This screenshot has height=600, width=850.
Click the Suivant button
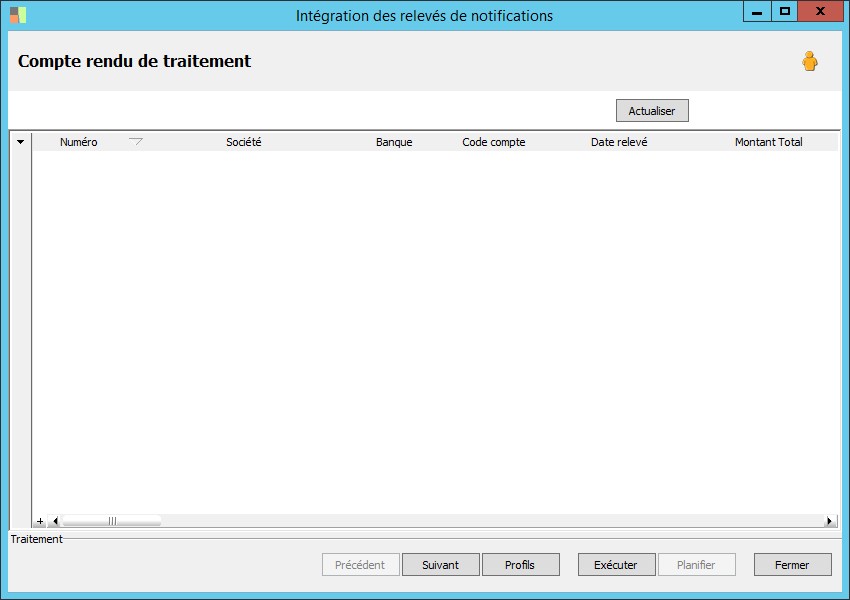[x=441, y=565]
